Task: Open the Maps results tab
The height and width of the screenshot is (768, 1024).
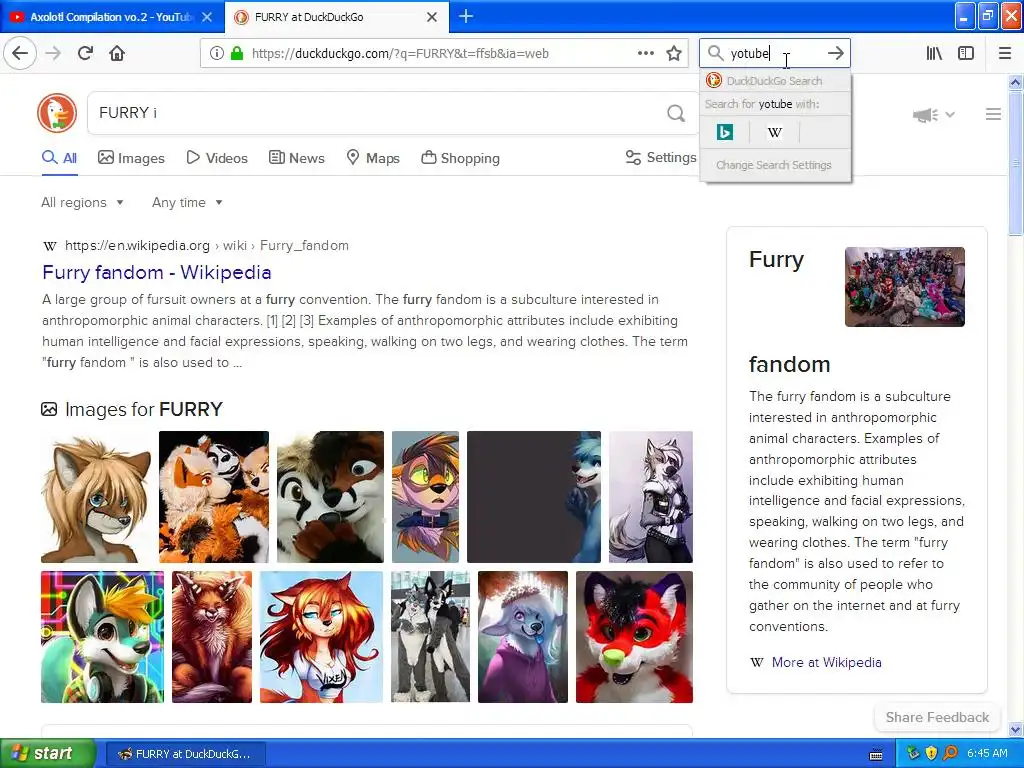Action: pos(373,158)
